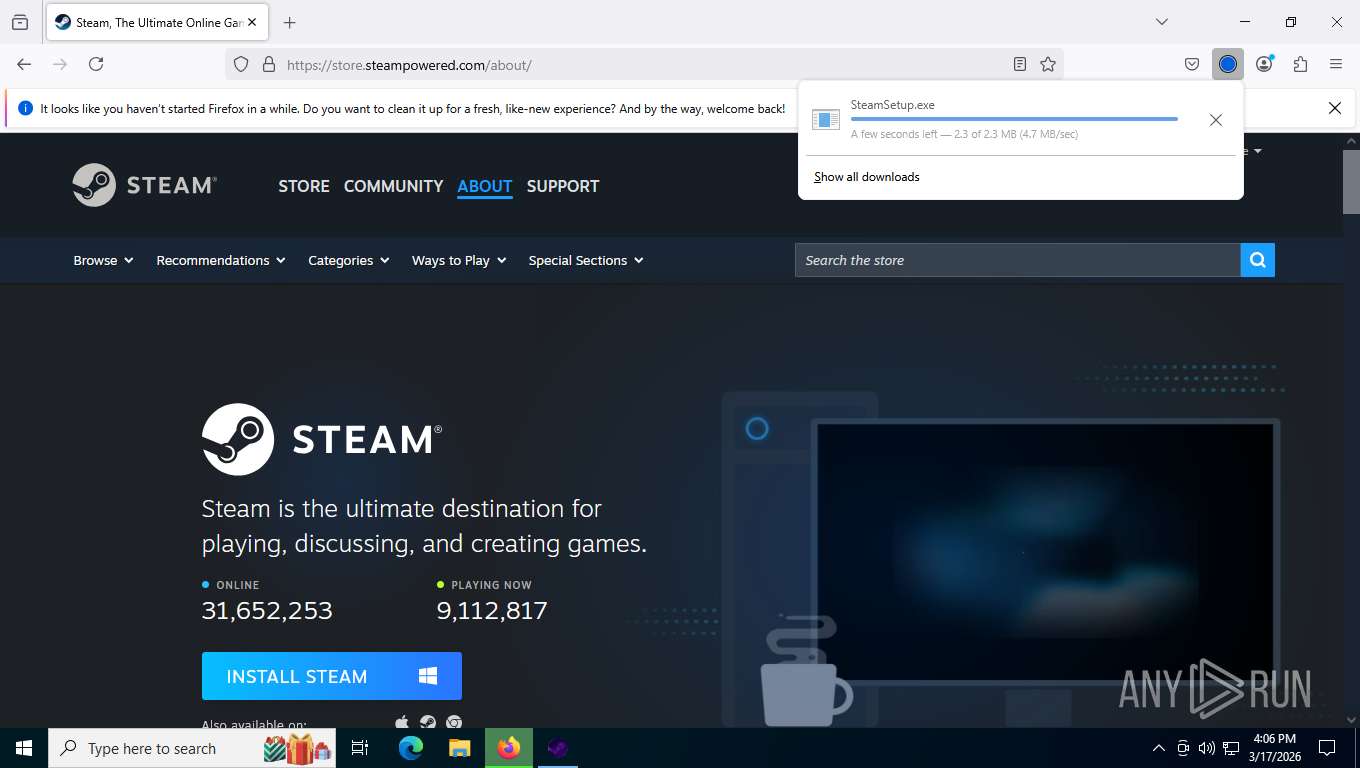Click the Firefox taskbar icon
This screenshot has width=1360, height=768.
pos(509,748)
